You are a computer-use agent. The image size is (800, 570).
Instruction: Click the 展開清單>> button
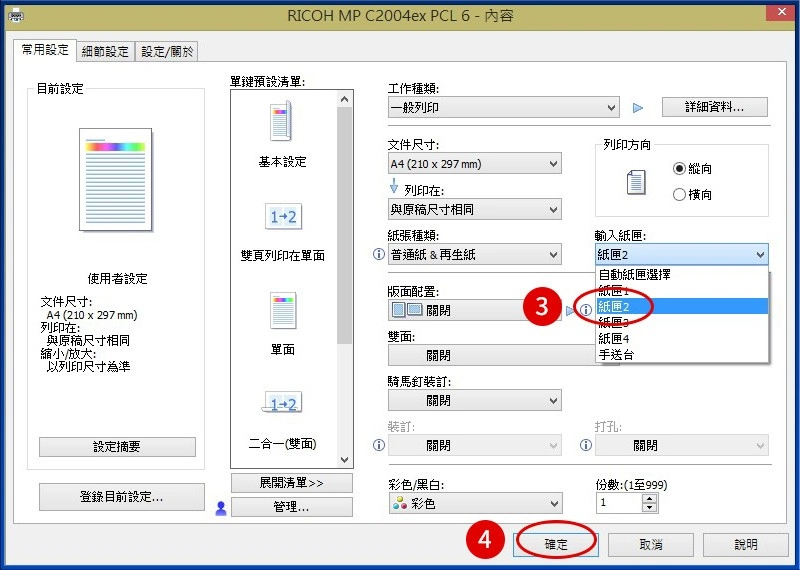292,483
